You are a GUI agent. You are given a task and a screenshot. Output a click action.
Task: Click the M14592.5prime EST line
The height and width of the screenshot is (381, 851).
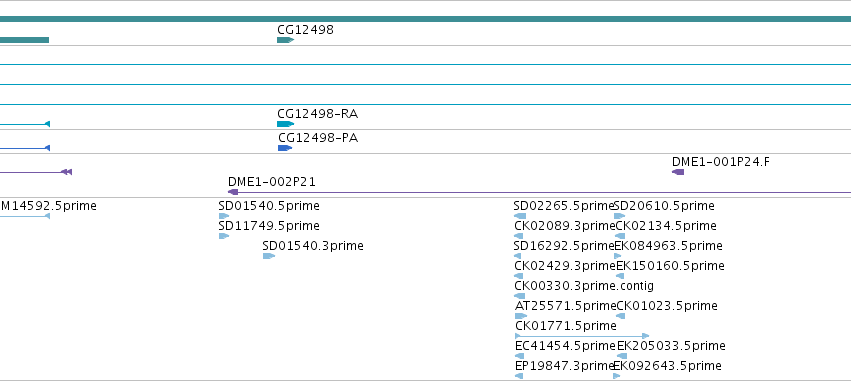pos(25,216)
